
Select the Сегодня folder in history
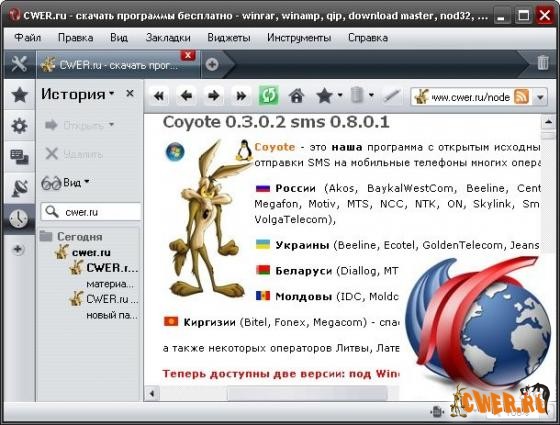point(71,236)
